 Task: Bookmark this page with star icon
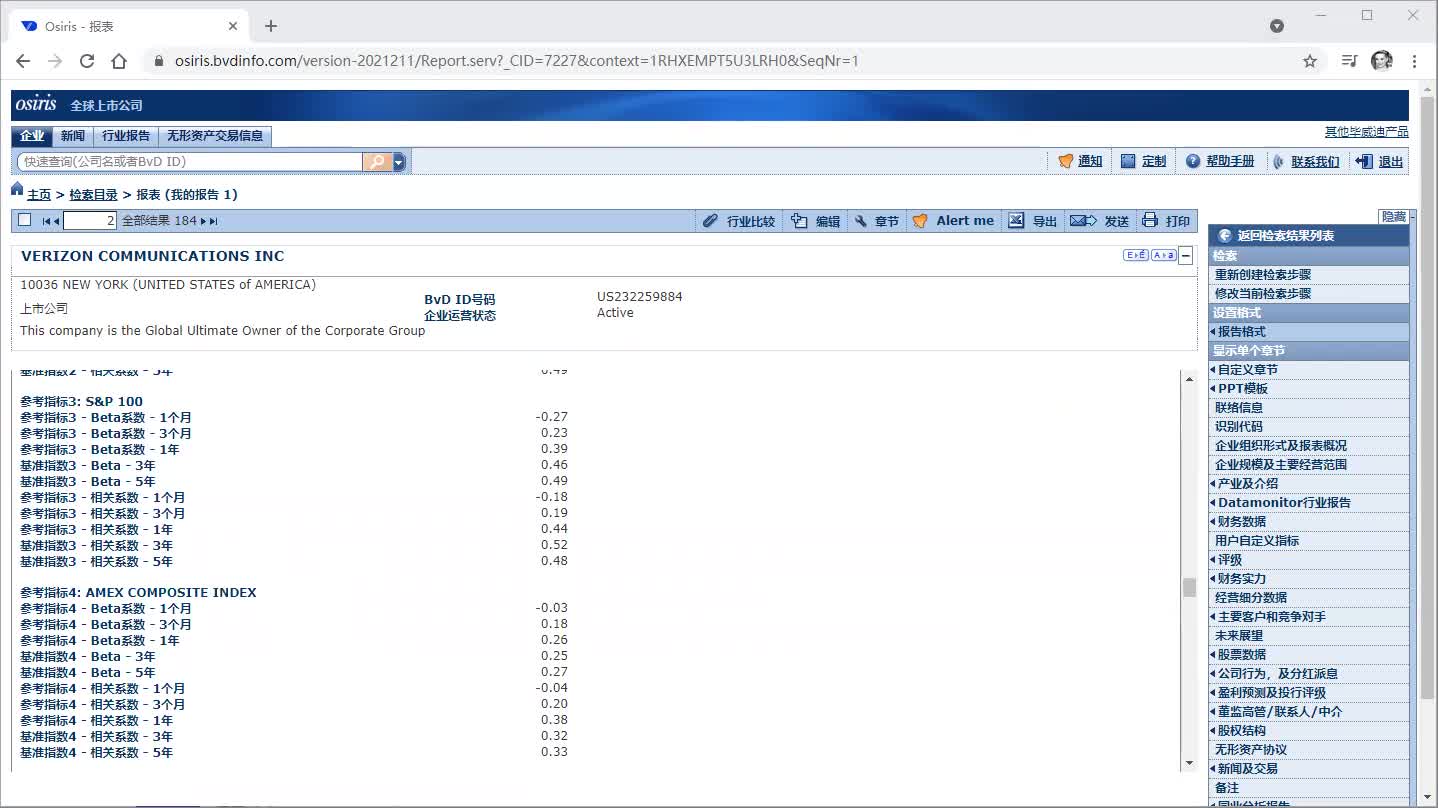coord(1310,61)
